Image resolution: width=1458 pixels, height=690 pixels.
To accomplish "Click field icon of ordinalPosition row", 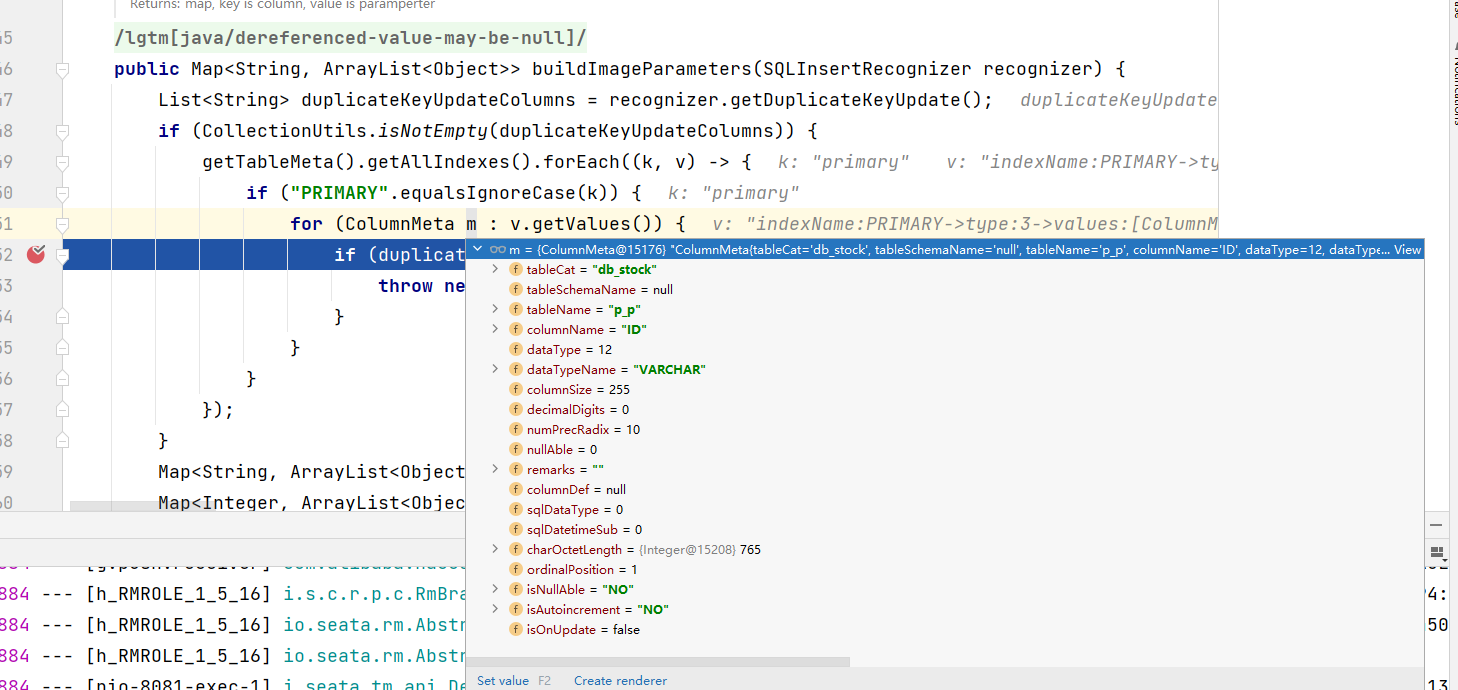I will coord(516,570).
